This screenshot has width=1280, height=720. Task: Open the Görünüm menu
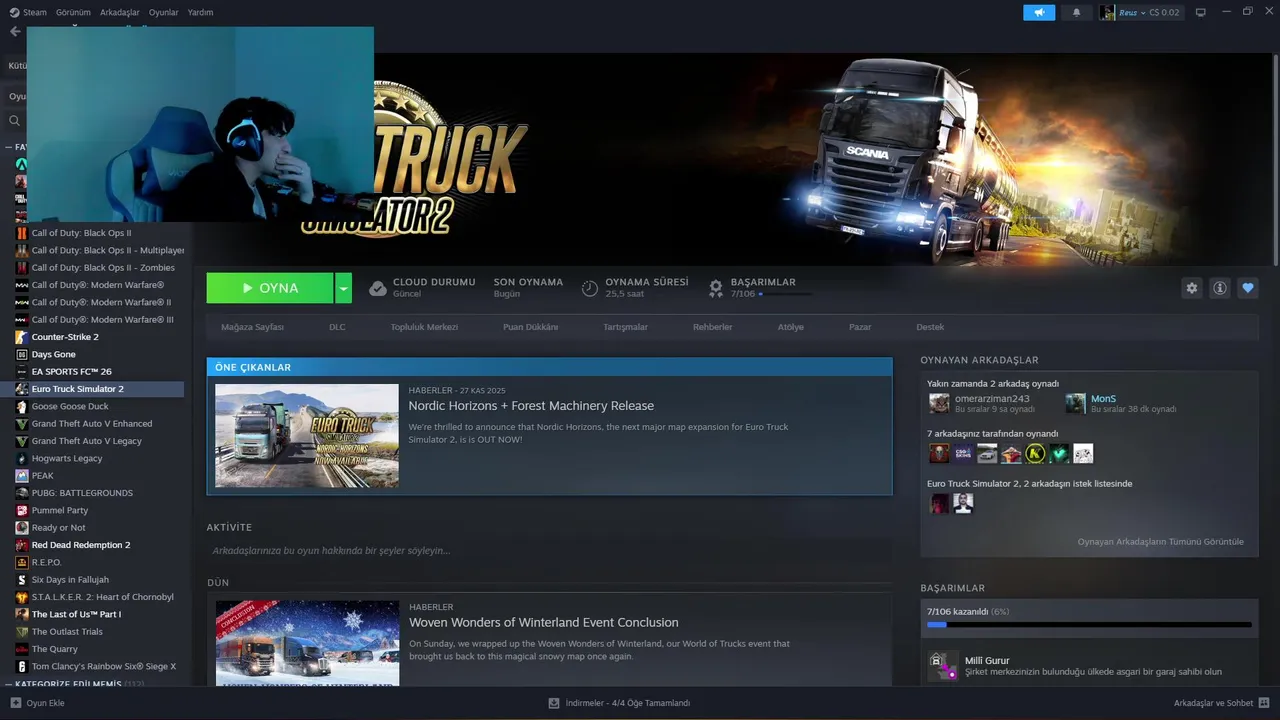[x=73, y=13]
